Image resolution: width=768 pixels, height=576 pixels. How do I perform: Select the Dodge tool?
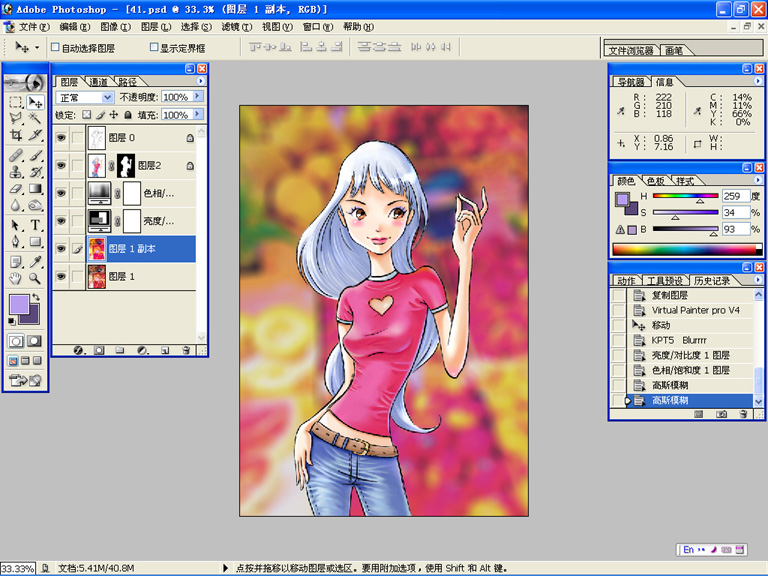[34, 205]
